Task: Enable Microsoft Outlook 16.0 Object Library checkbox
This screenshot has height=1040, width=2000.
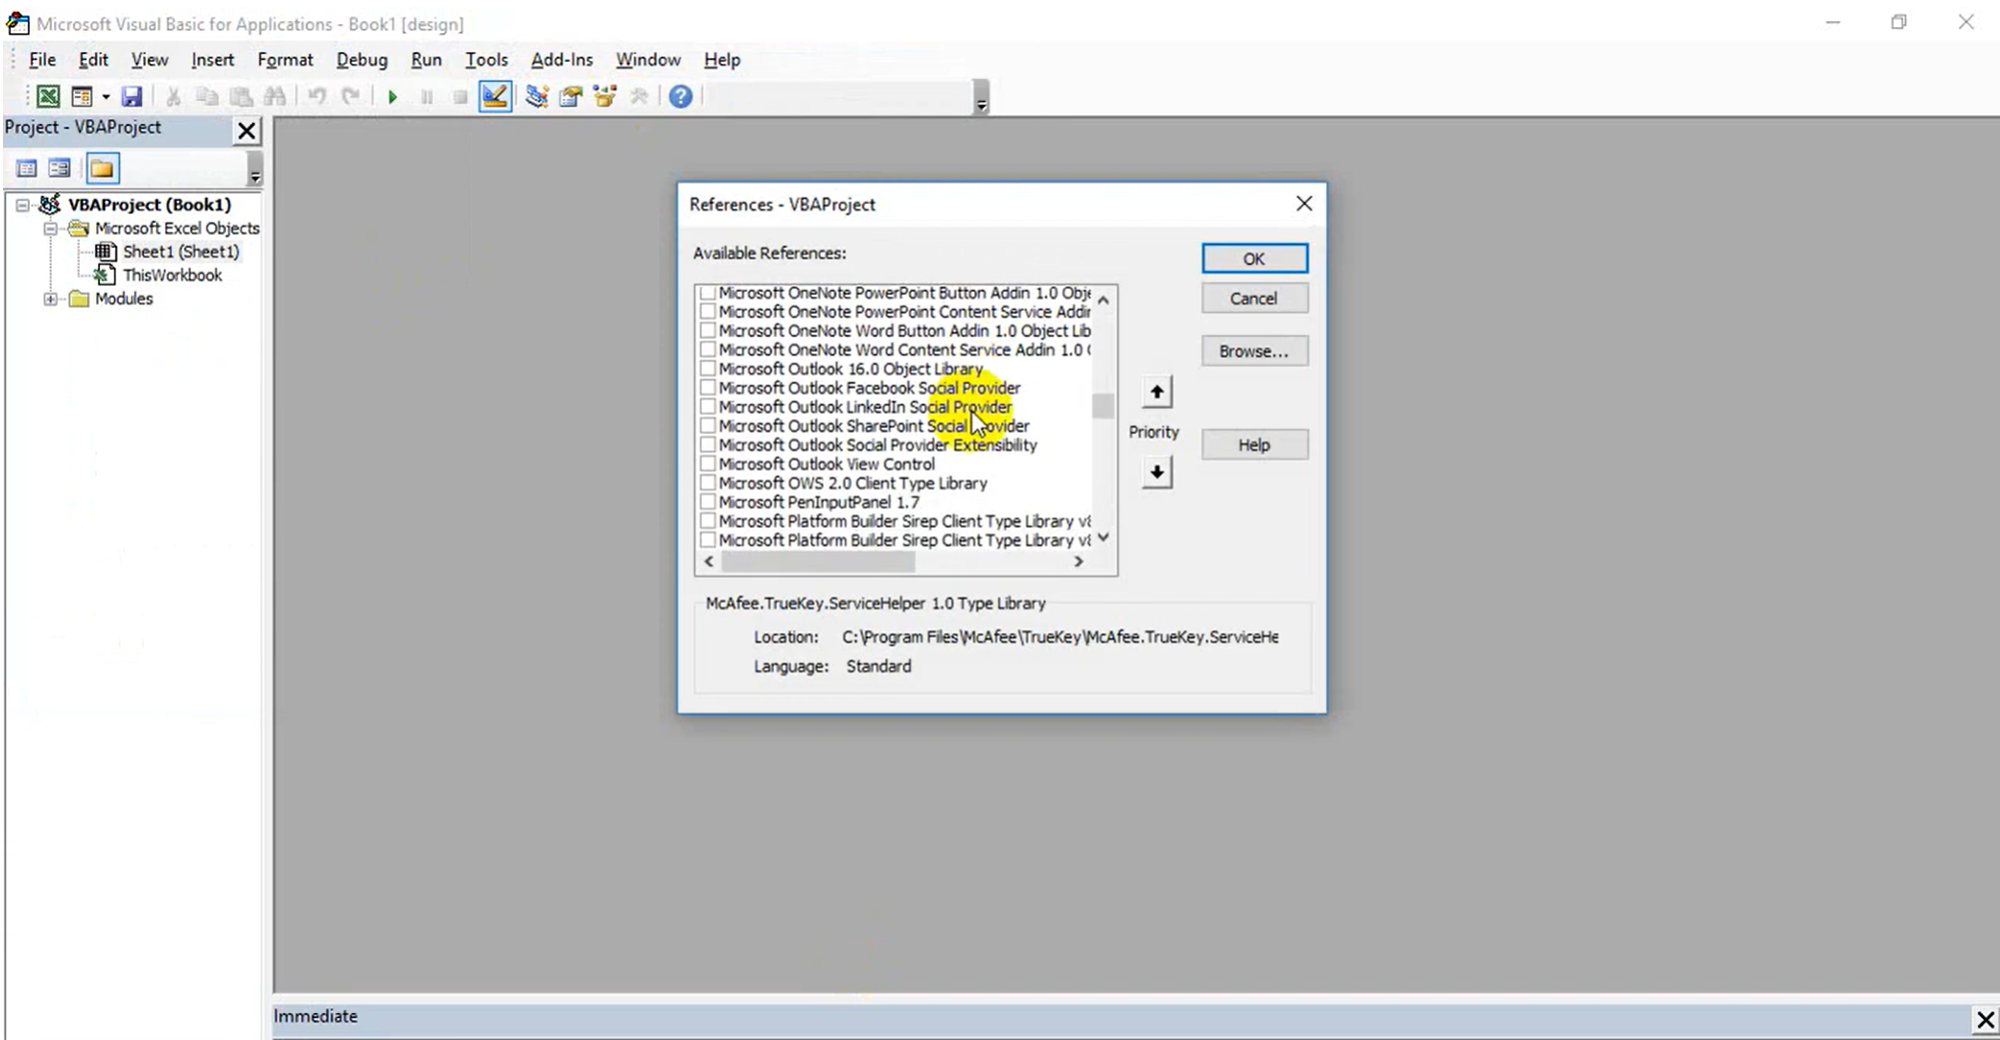Action: pyautogui.click(x=708, y=369)
